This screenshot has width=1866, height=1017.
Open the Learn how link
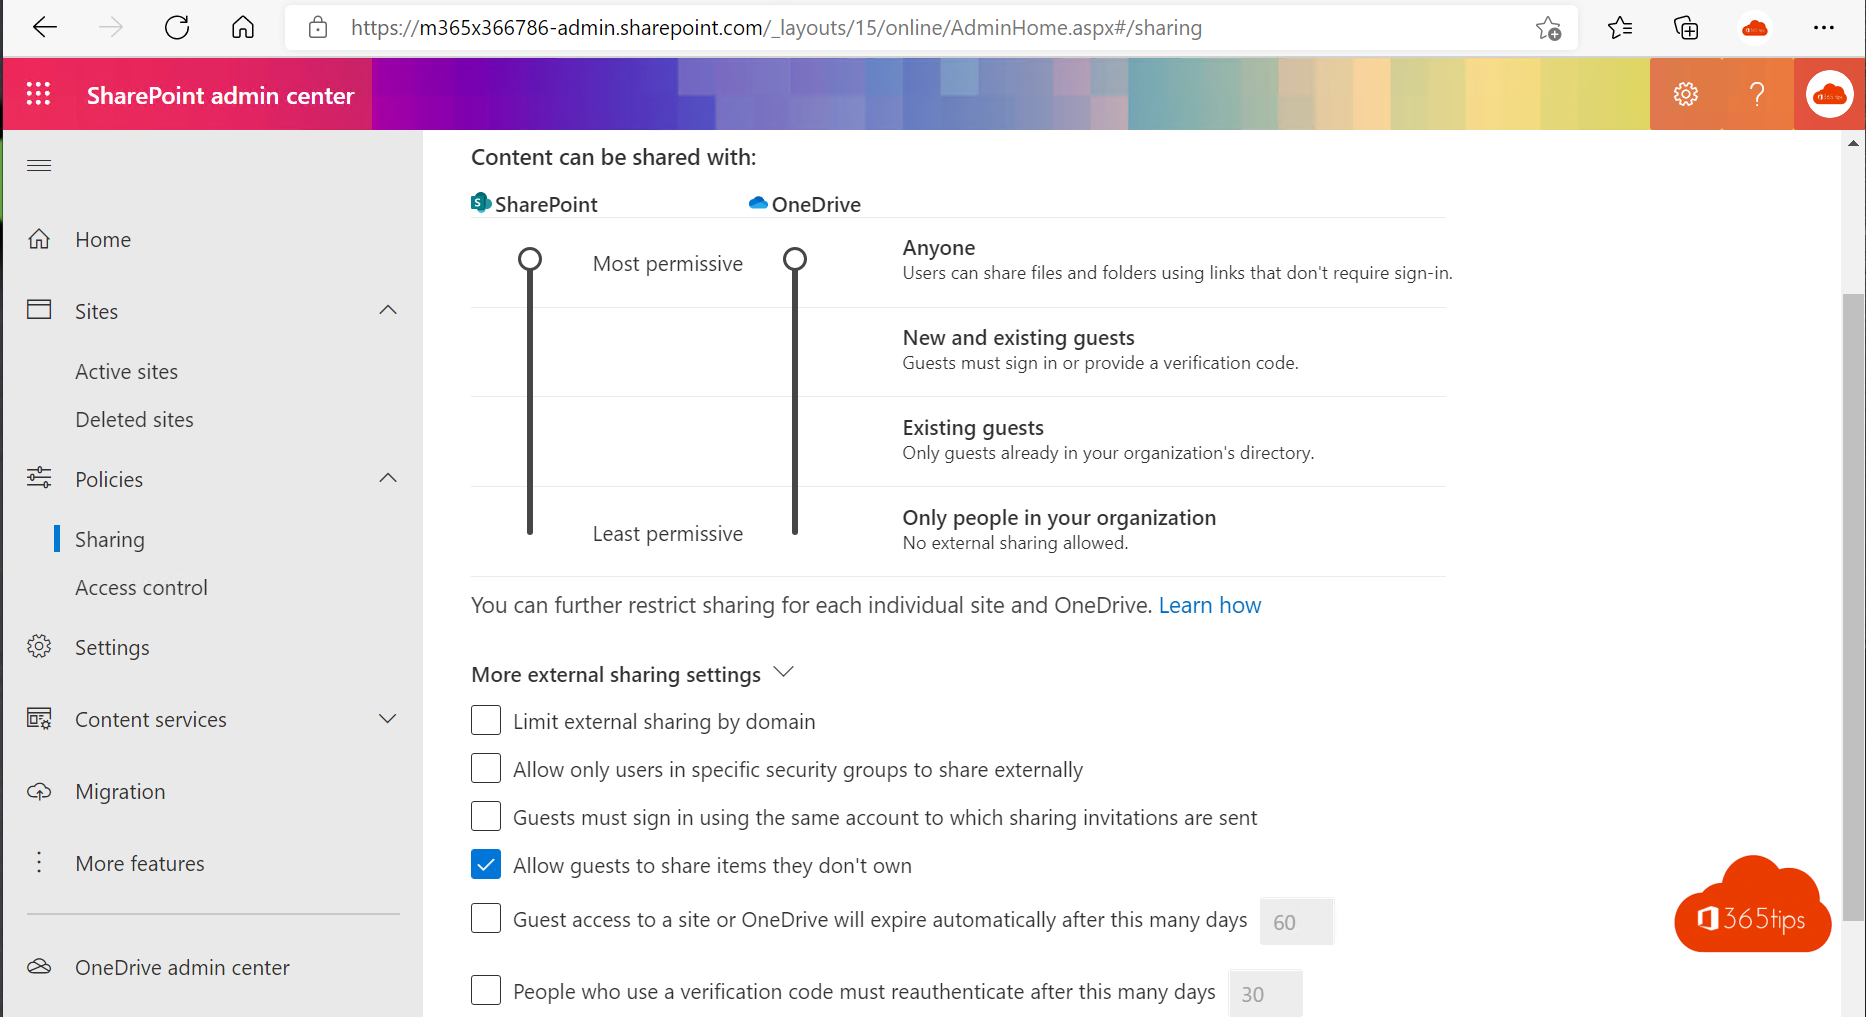(1210, 605)
